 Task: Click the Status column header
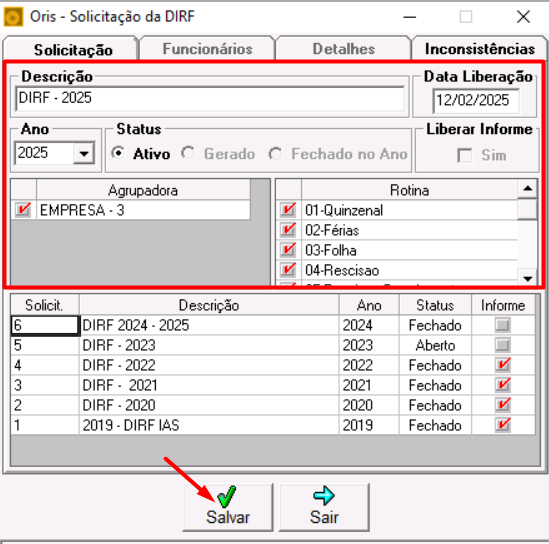tap(435, 305)
